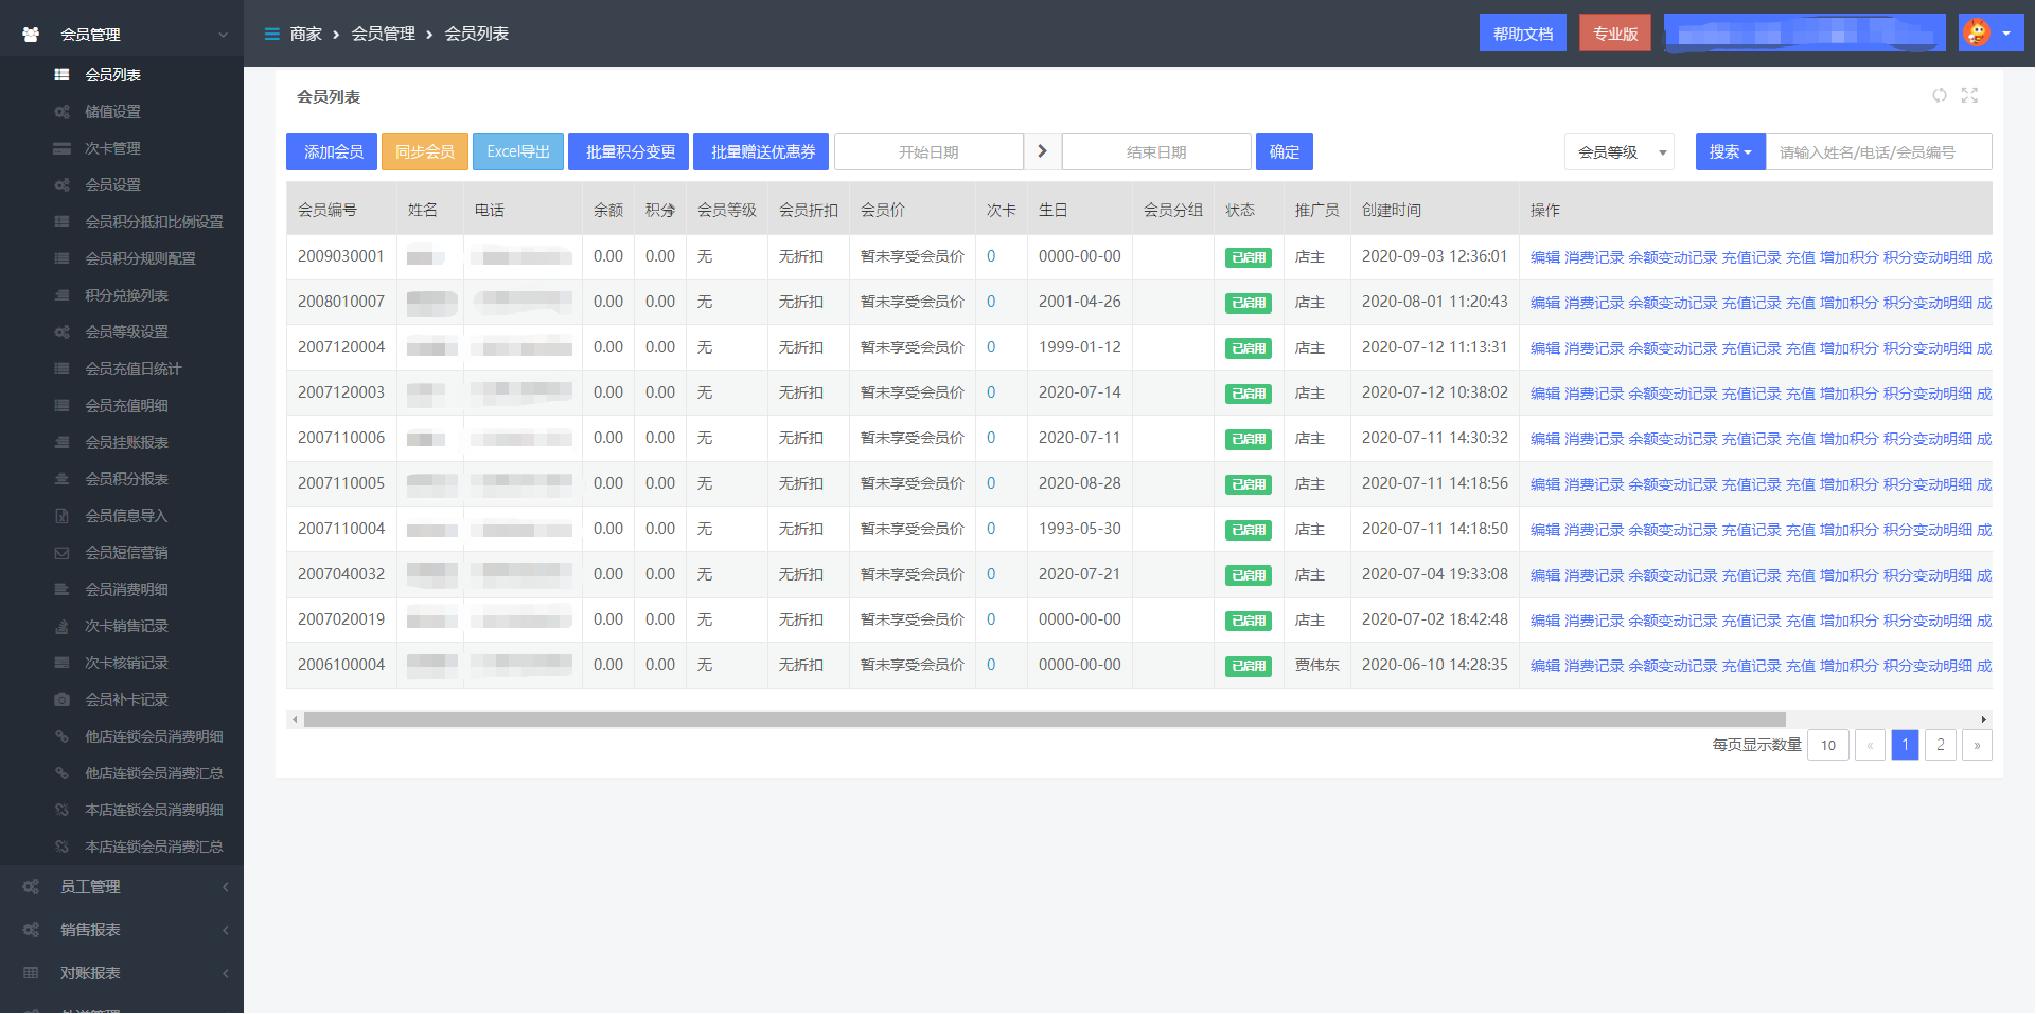Go to page 2 of member list

pyautogui.click(x=1940, y=745)
